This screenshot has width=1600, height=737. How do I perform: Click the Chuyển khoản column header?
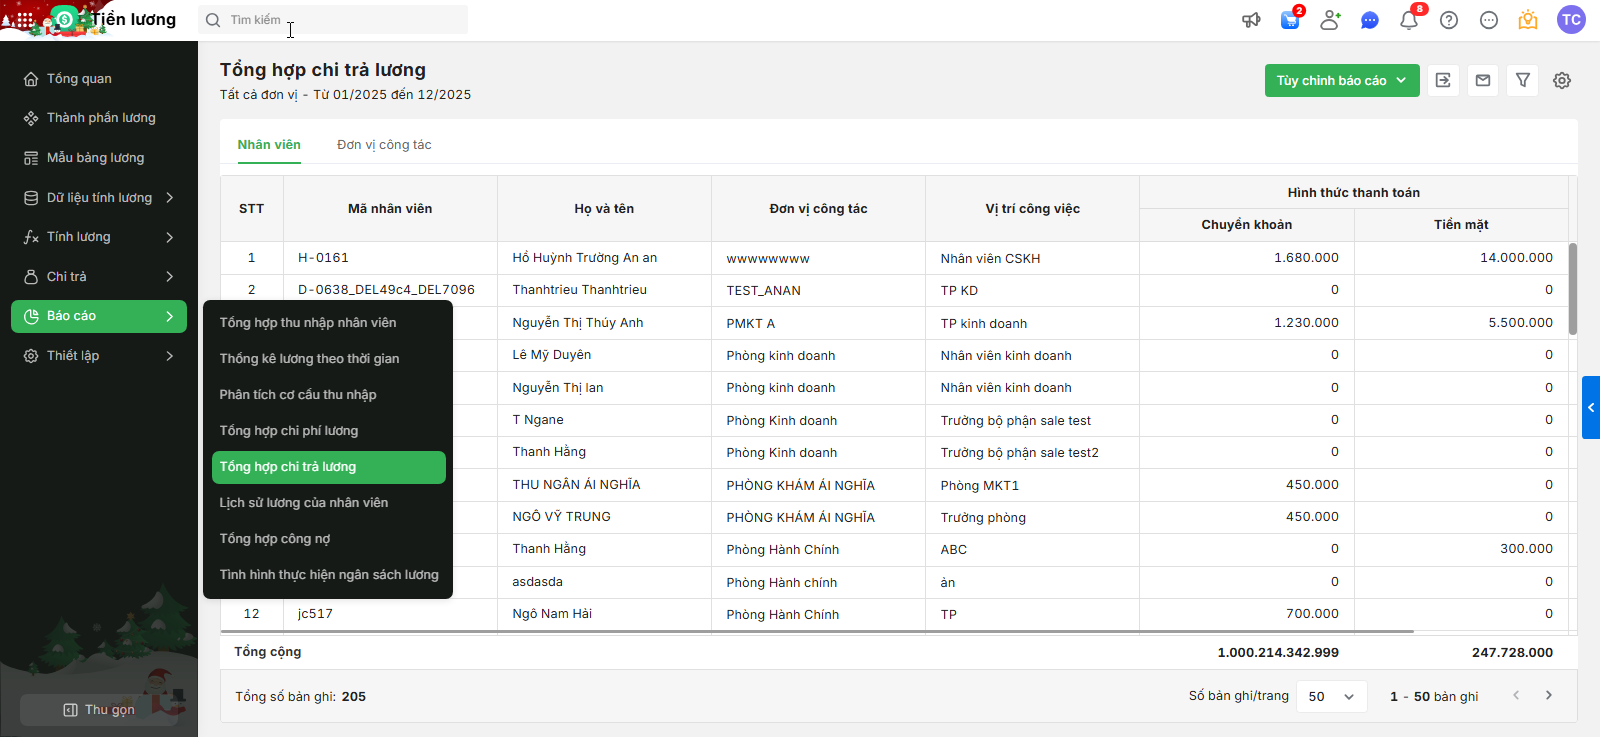(1247, 225)
